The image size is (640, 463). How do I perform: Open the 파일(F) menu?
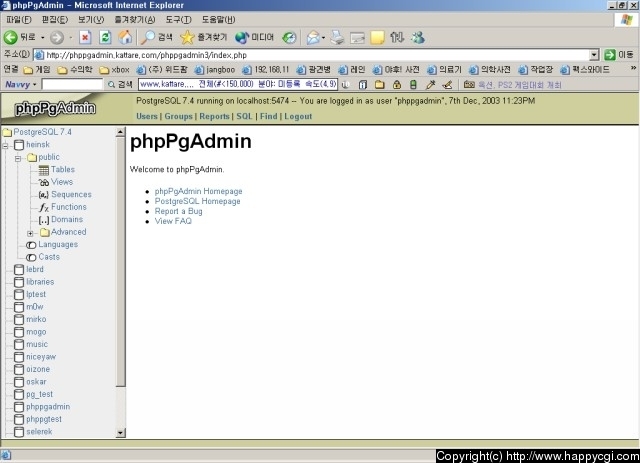[x=19, y=20]
